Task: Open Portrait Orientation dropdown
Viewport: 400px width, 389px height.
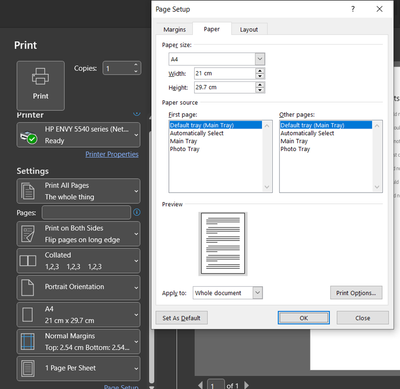Action: click(78, 287)
